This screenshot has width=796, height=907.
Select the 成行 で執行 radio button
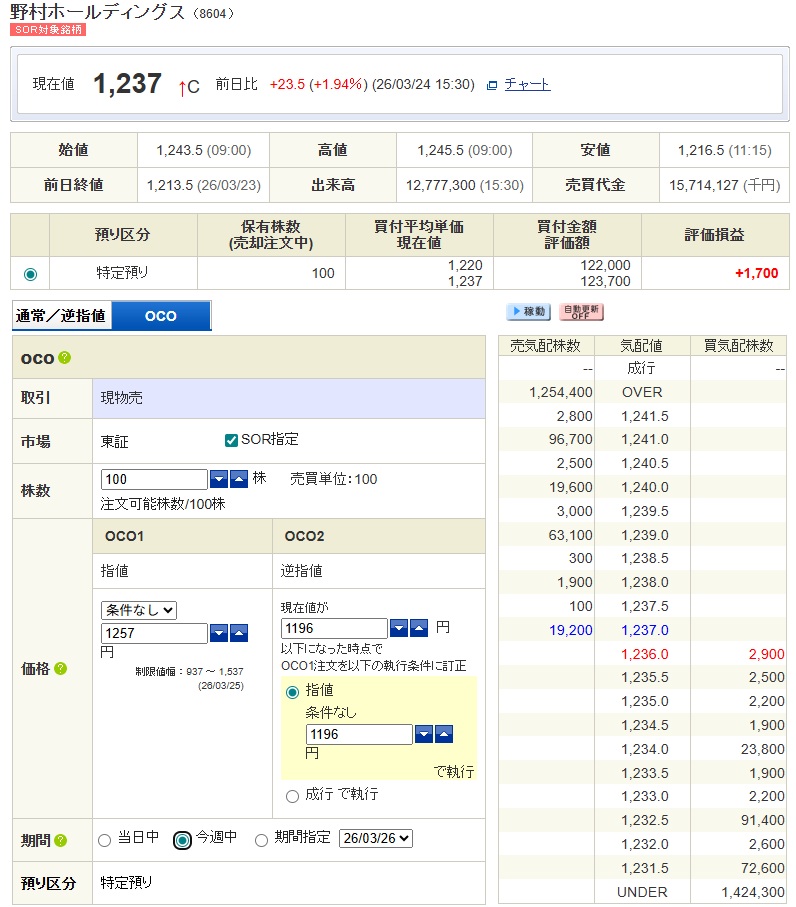pos(293,797)
